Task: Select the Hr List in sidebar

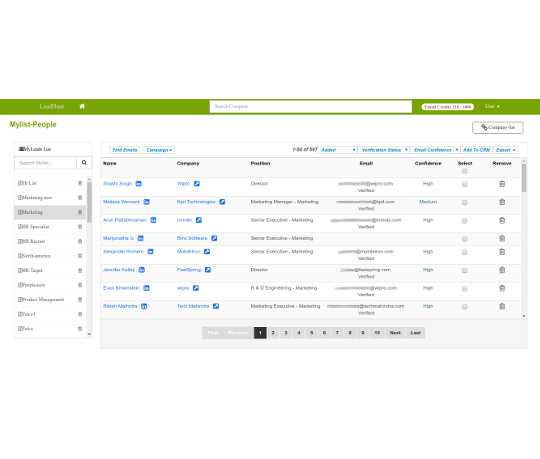Action: 28,183
